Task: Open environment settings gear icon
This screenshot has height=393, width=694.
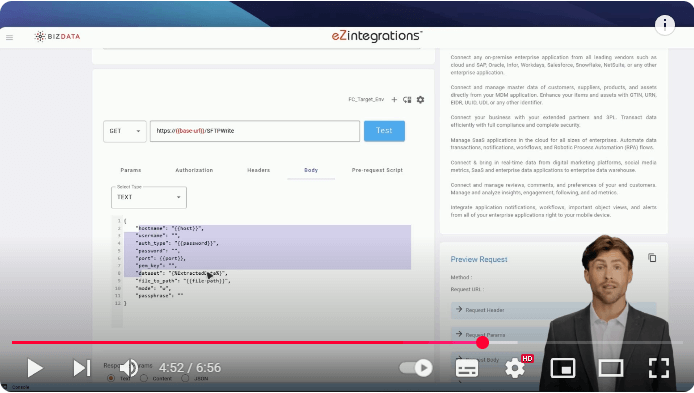Action: 420,100
